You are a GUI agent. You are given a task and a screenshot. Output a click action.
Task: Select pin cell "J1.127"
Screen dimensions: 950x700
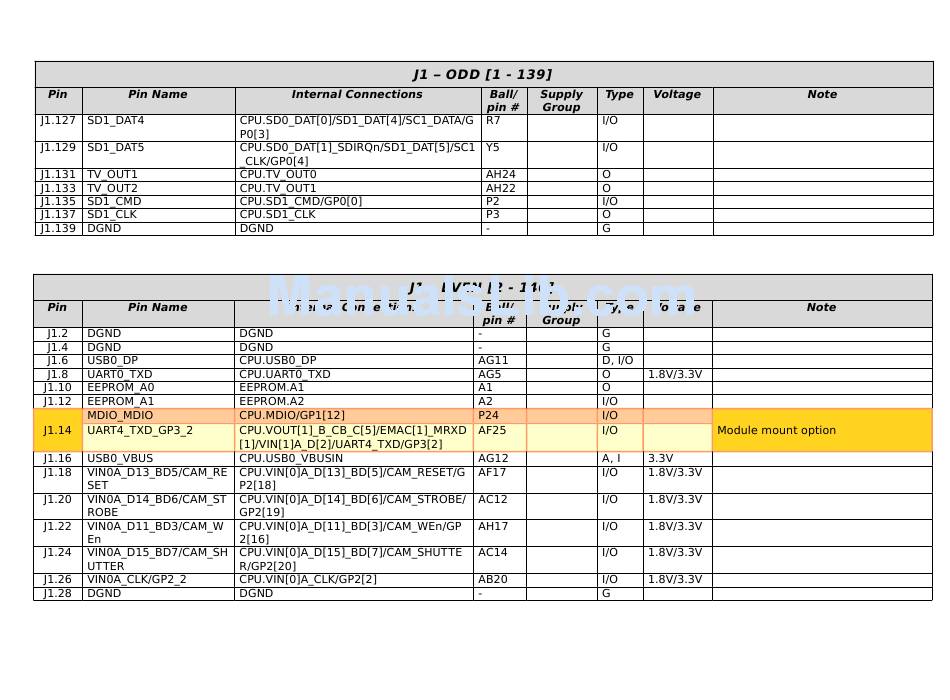point(58,121)
